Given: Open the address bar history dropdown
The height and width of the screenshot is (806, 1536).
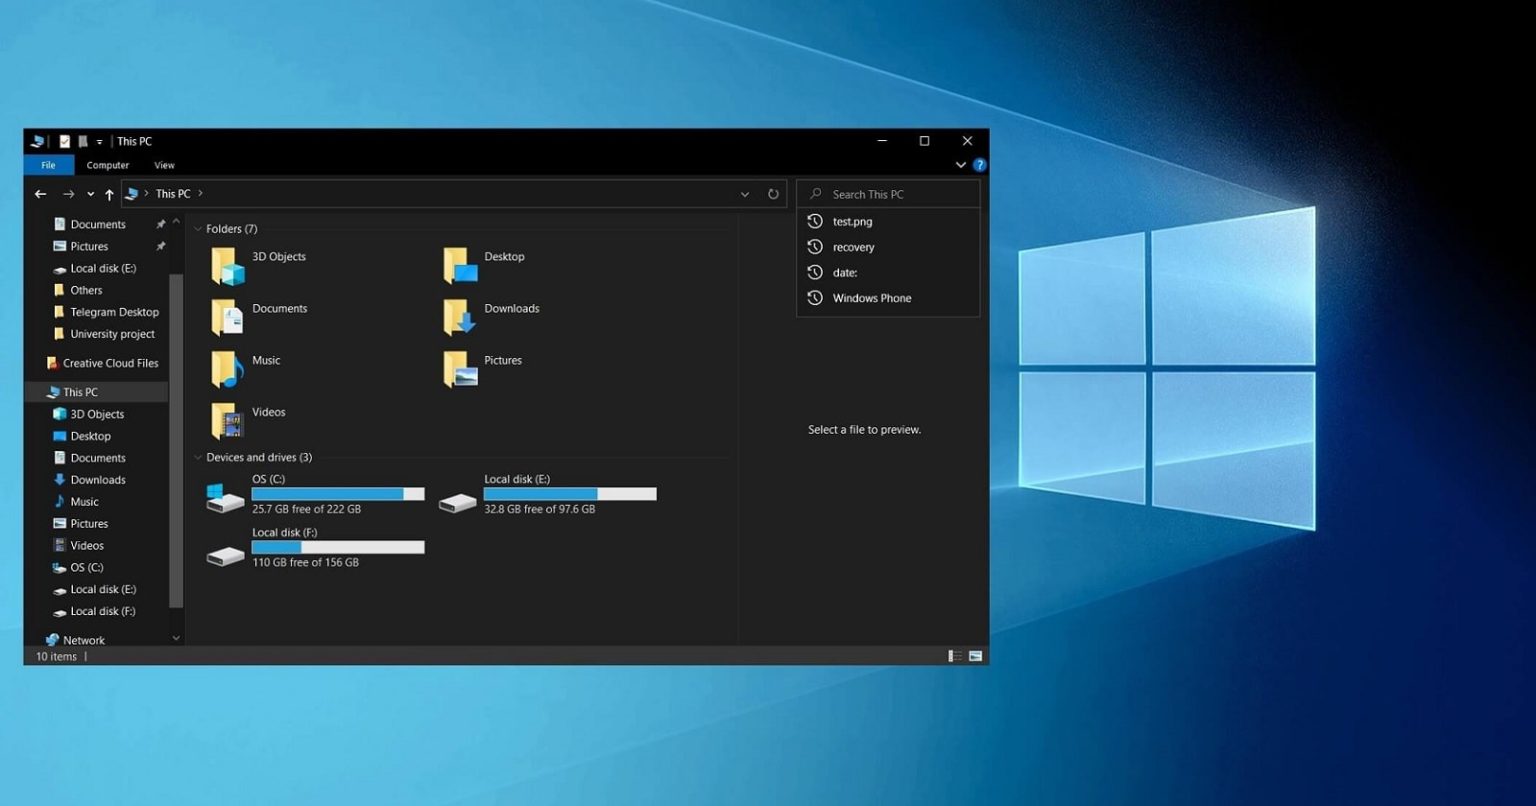Looking at the screenshot, I should click(x=744, y=193).
